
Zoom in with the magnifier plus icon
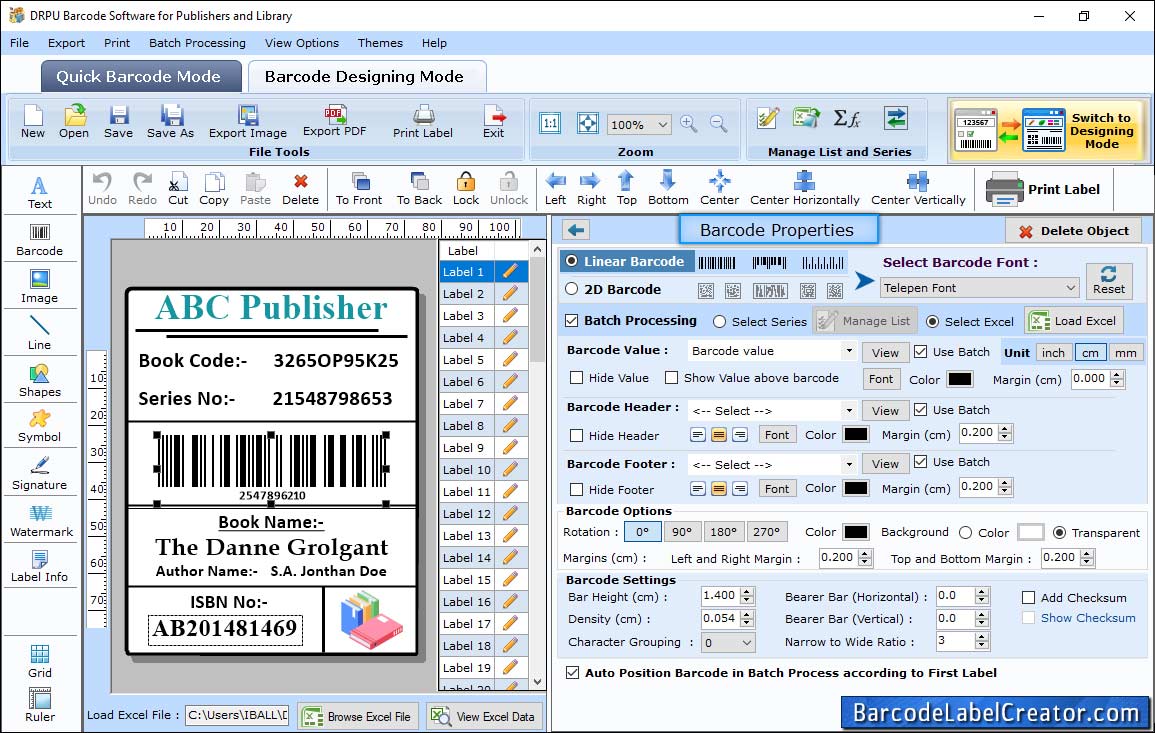689,124
